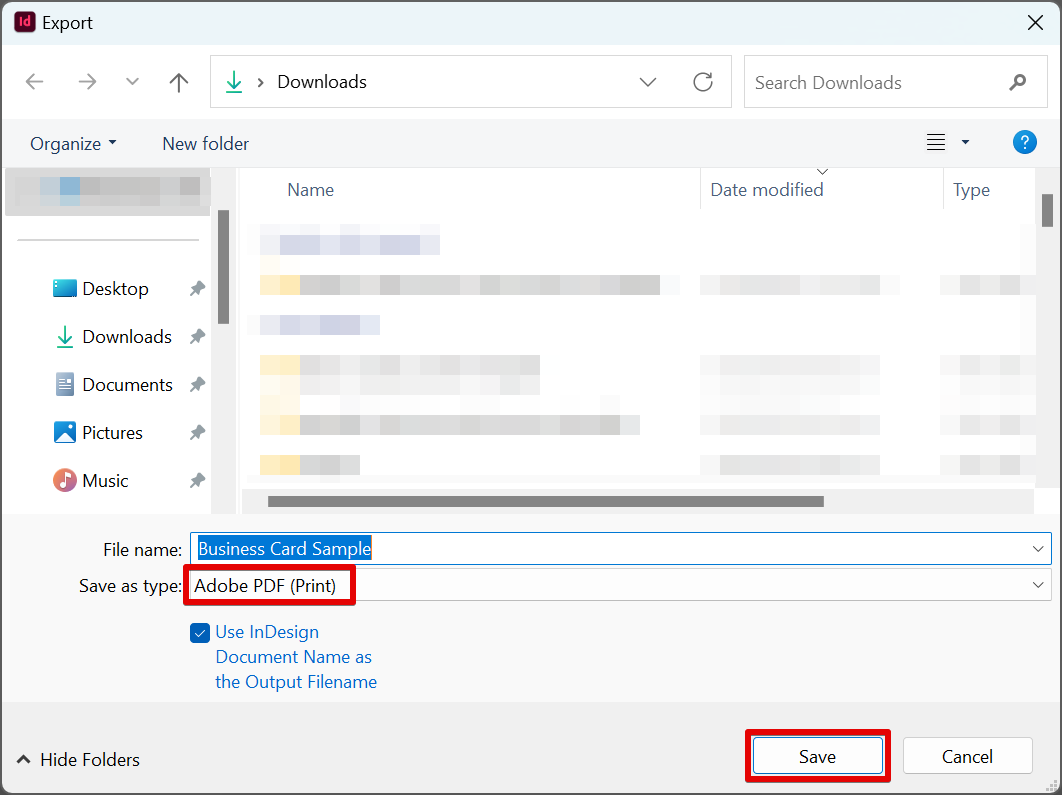Click the search magnifier icon
The image size is (1062, 795).
[x=1018, y=82]
